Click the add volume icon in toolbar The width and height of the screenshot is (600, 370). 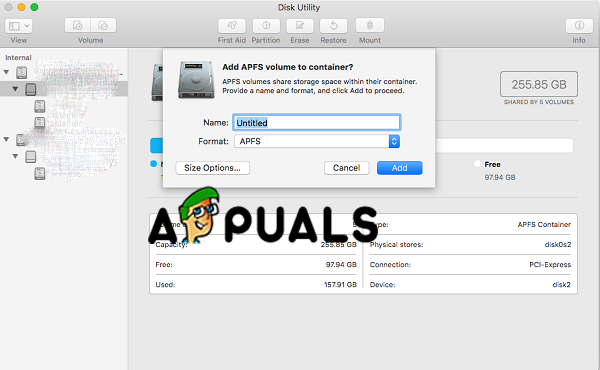[78, 26]
